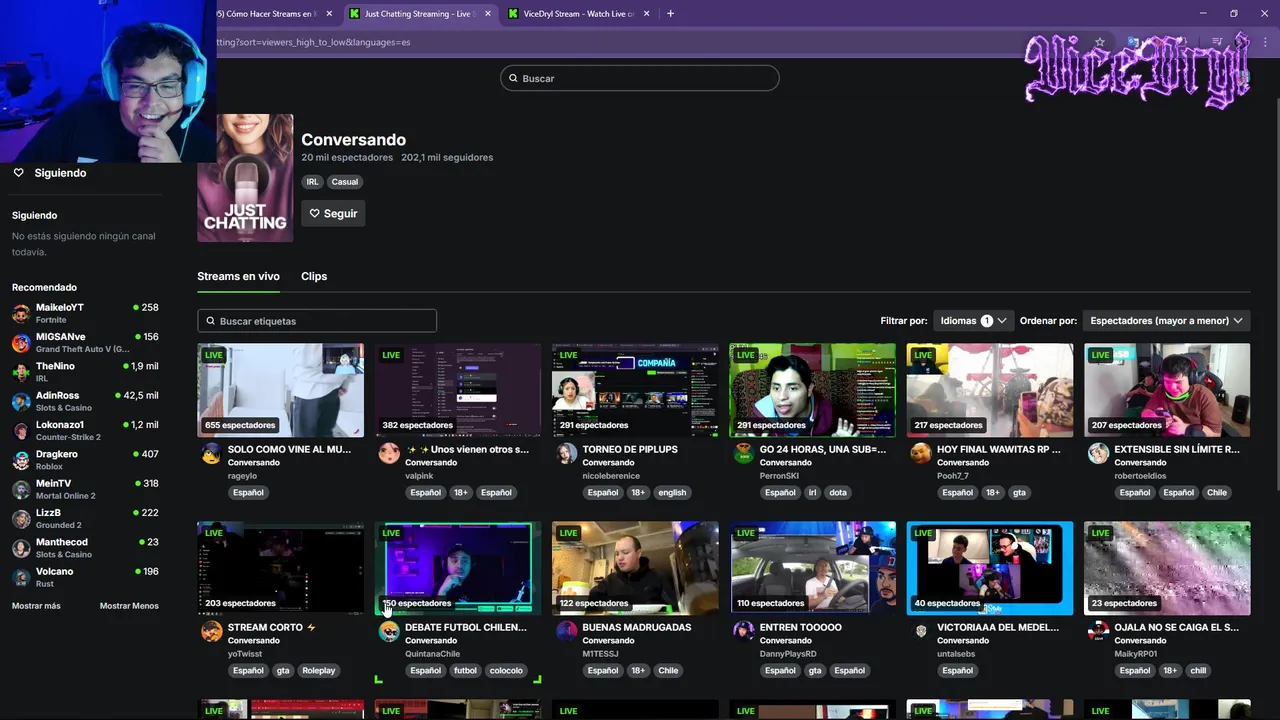The image size is (1280, 720).
Task: Click rageylo's streamer avatar
Action: 211,454
